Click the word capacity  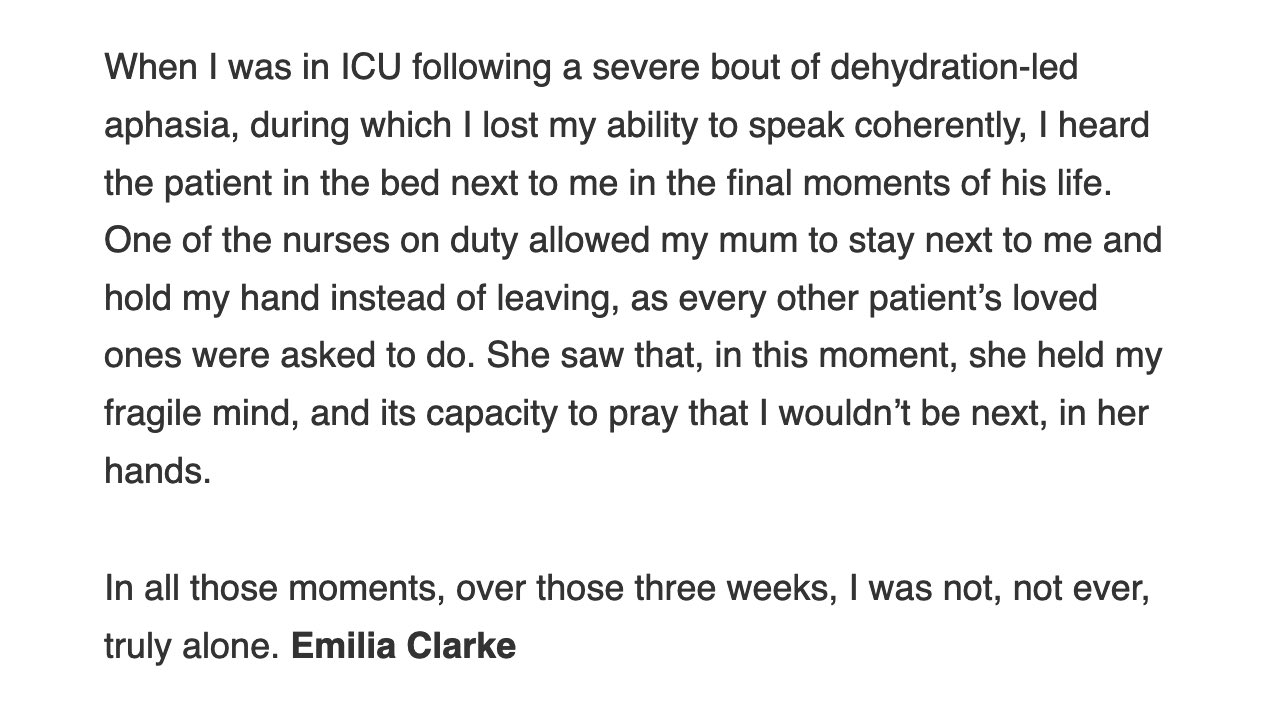[x=515, y=414]
